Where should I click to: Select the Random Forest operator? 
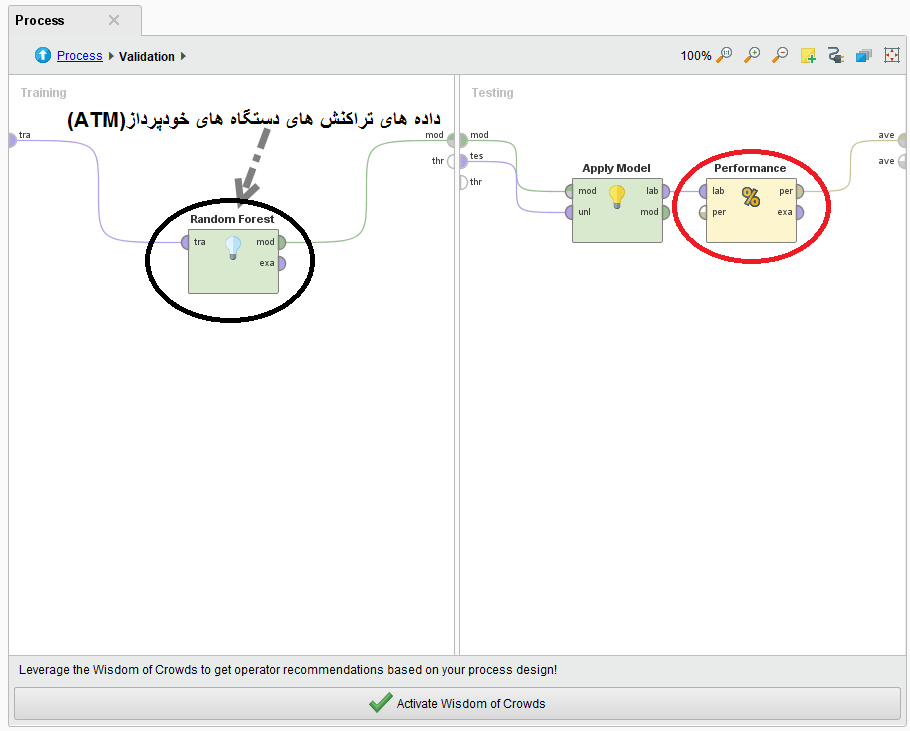(233, 262)
